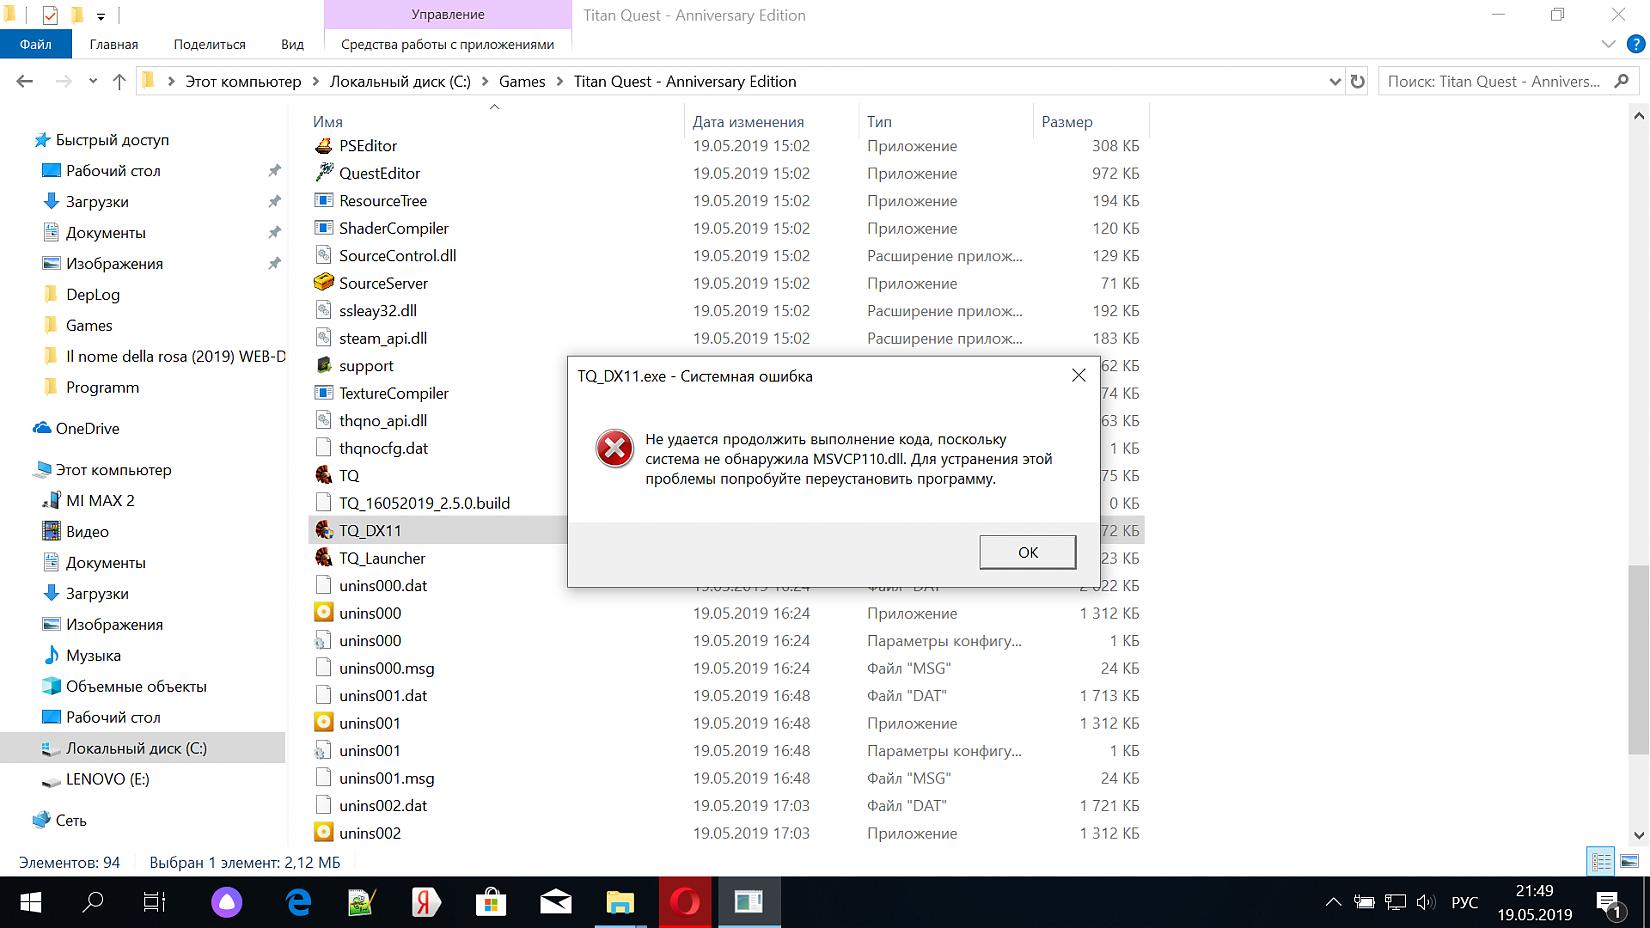The image size is (1650, 928).
Task: Close the TQ_DX11.exe system error dialog
Action: 1078,376
